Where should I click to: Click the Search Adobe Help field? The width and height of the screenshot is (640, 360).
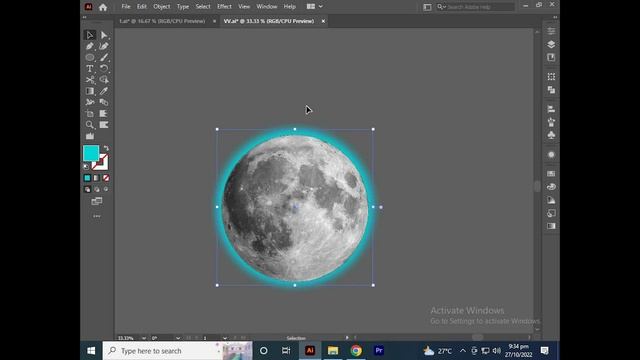coord(476,7)
